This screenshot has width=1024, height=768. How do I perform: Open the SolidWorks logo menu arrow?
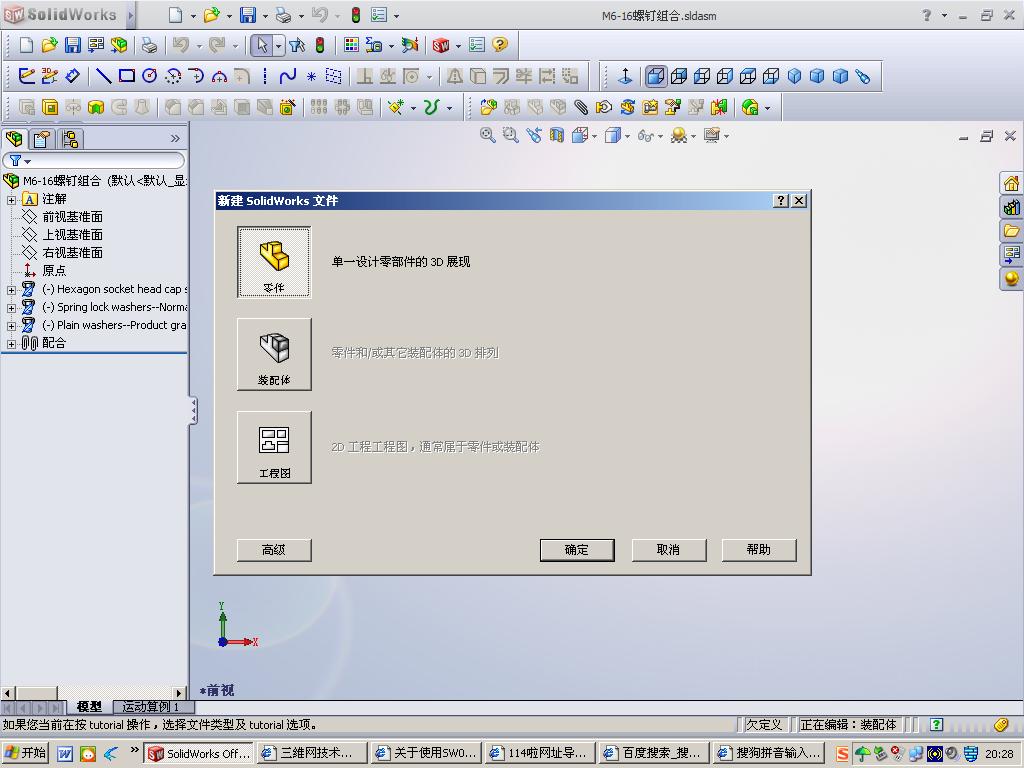pyautogui.click(x=130, y=14)
